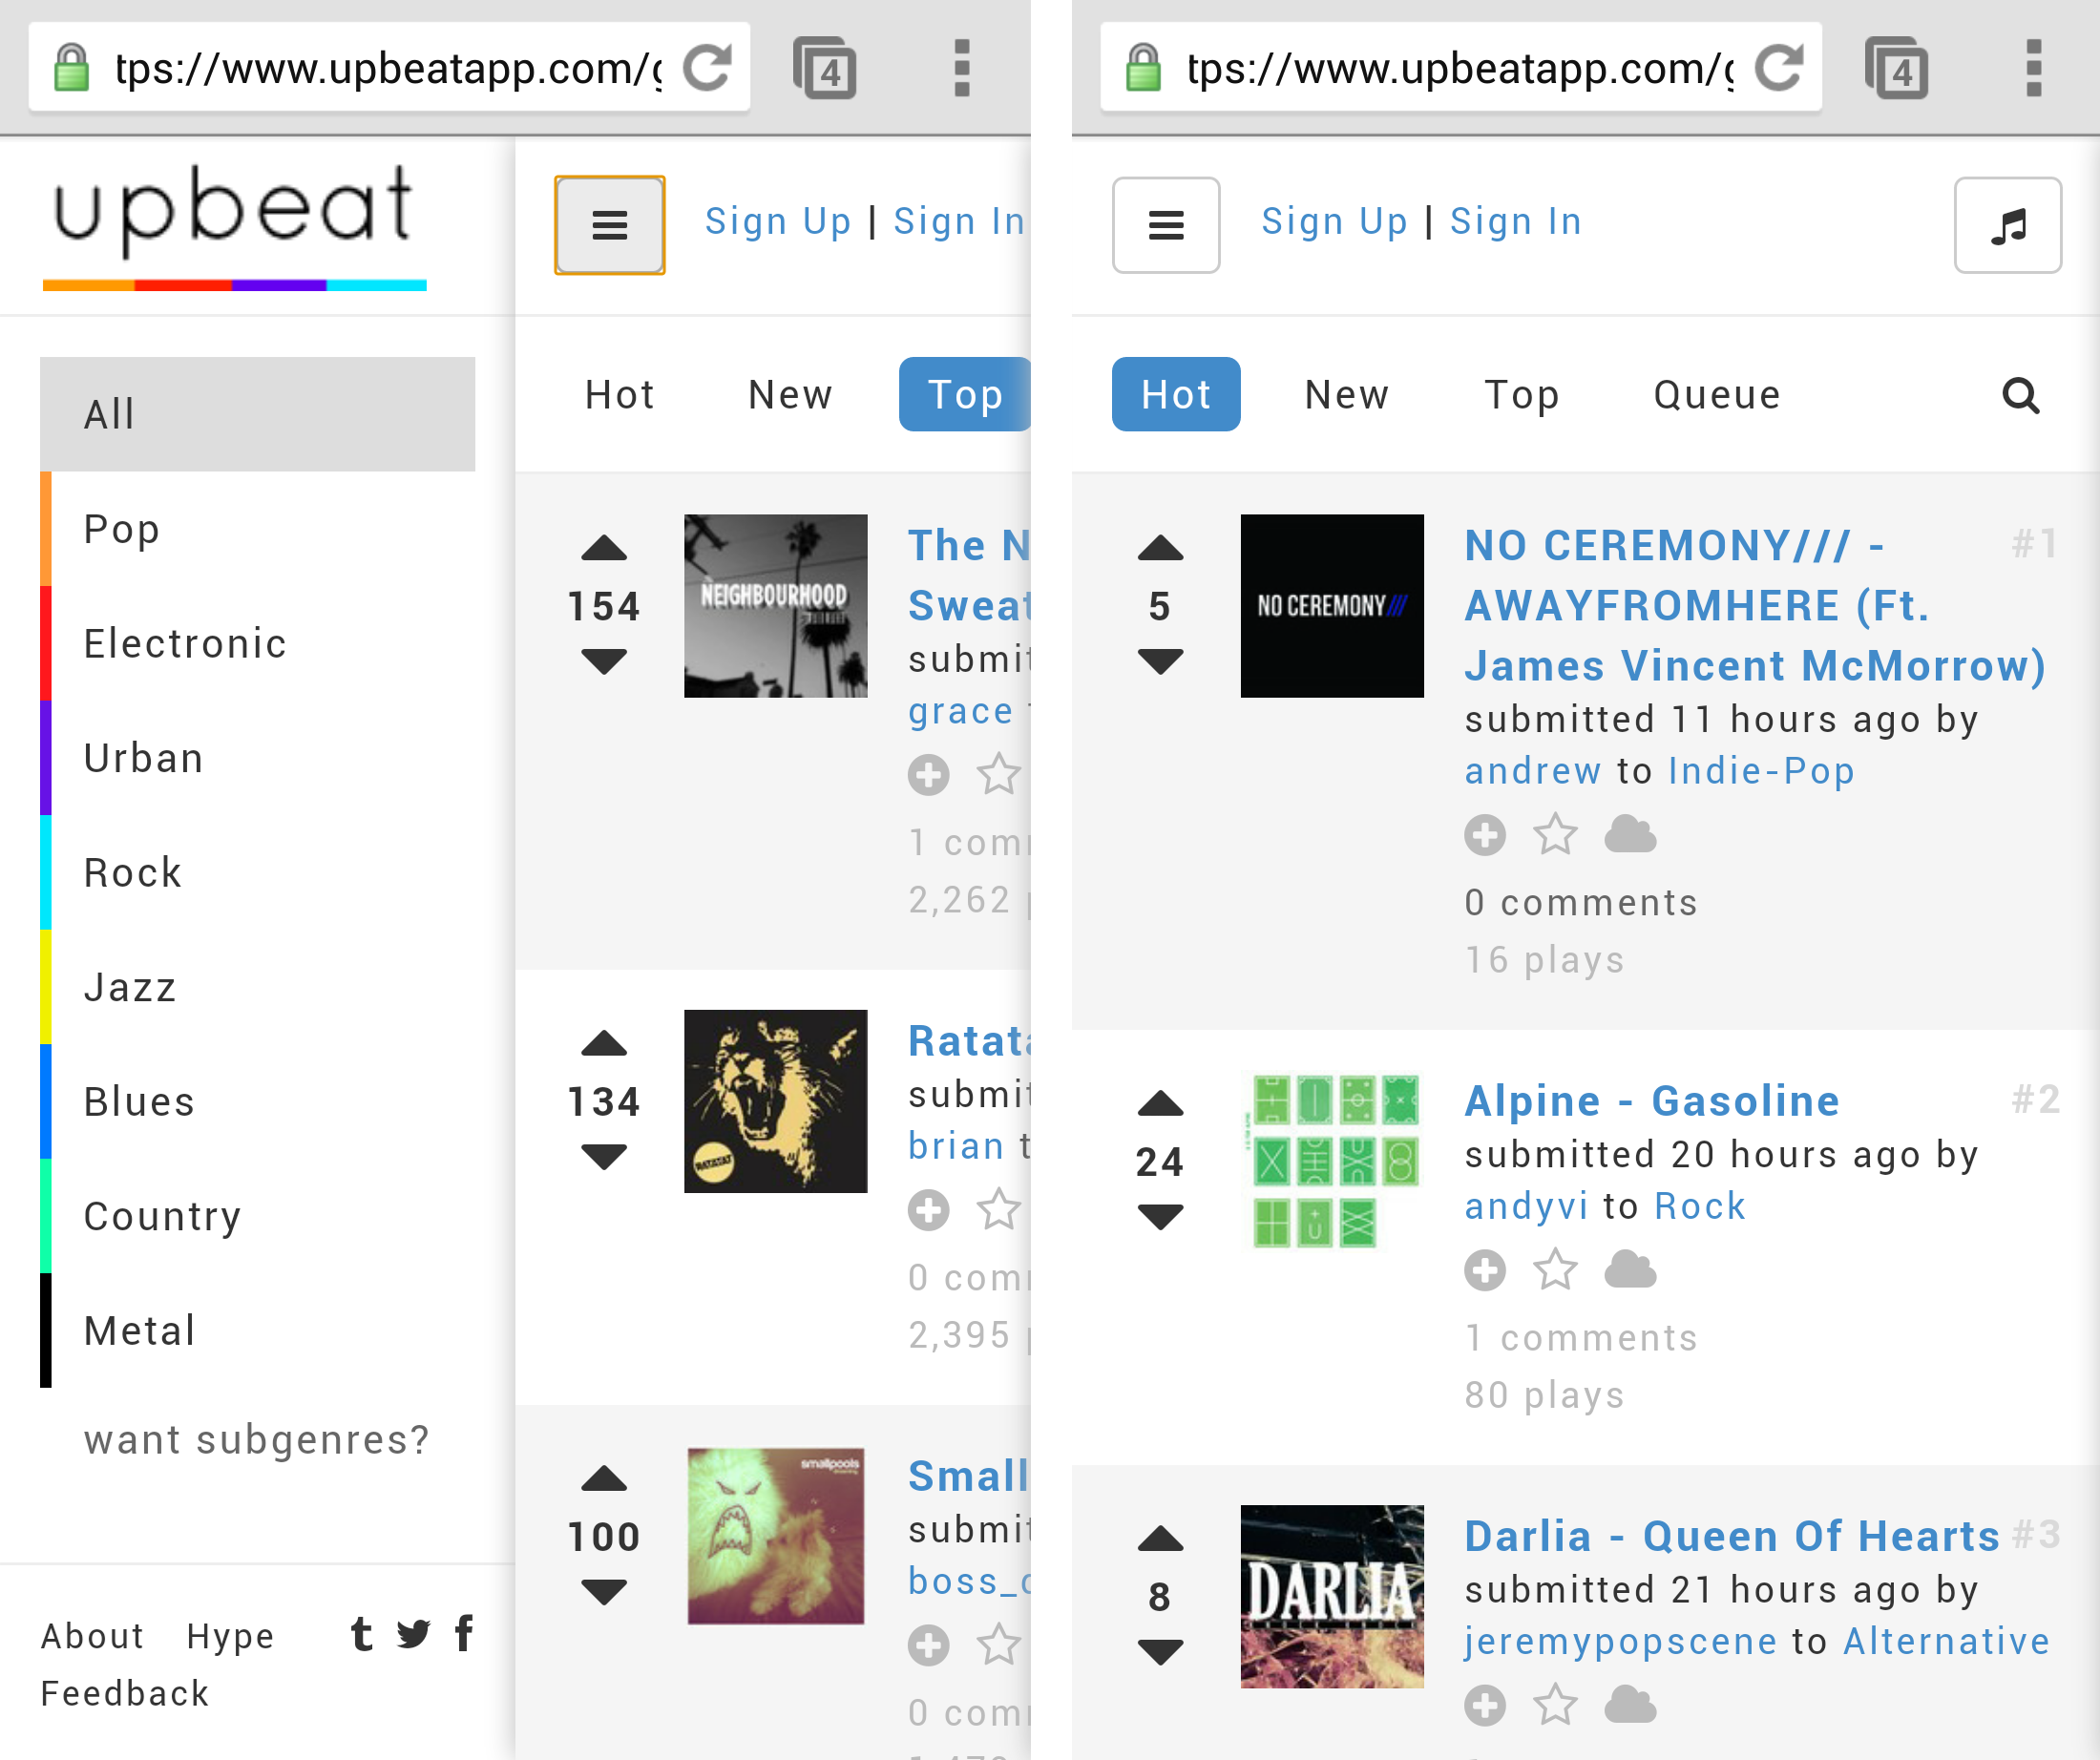Downvote Darlia - Queen Of Hearts
Image resolution: width=2100 pixels, height=1760 pixels.
[1160, 1652]
